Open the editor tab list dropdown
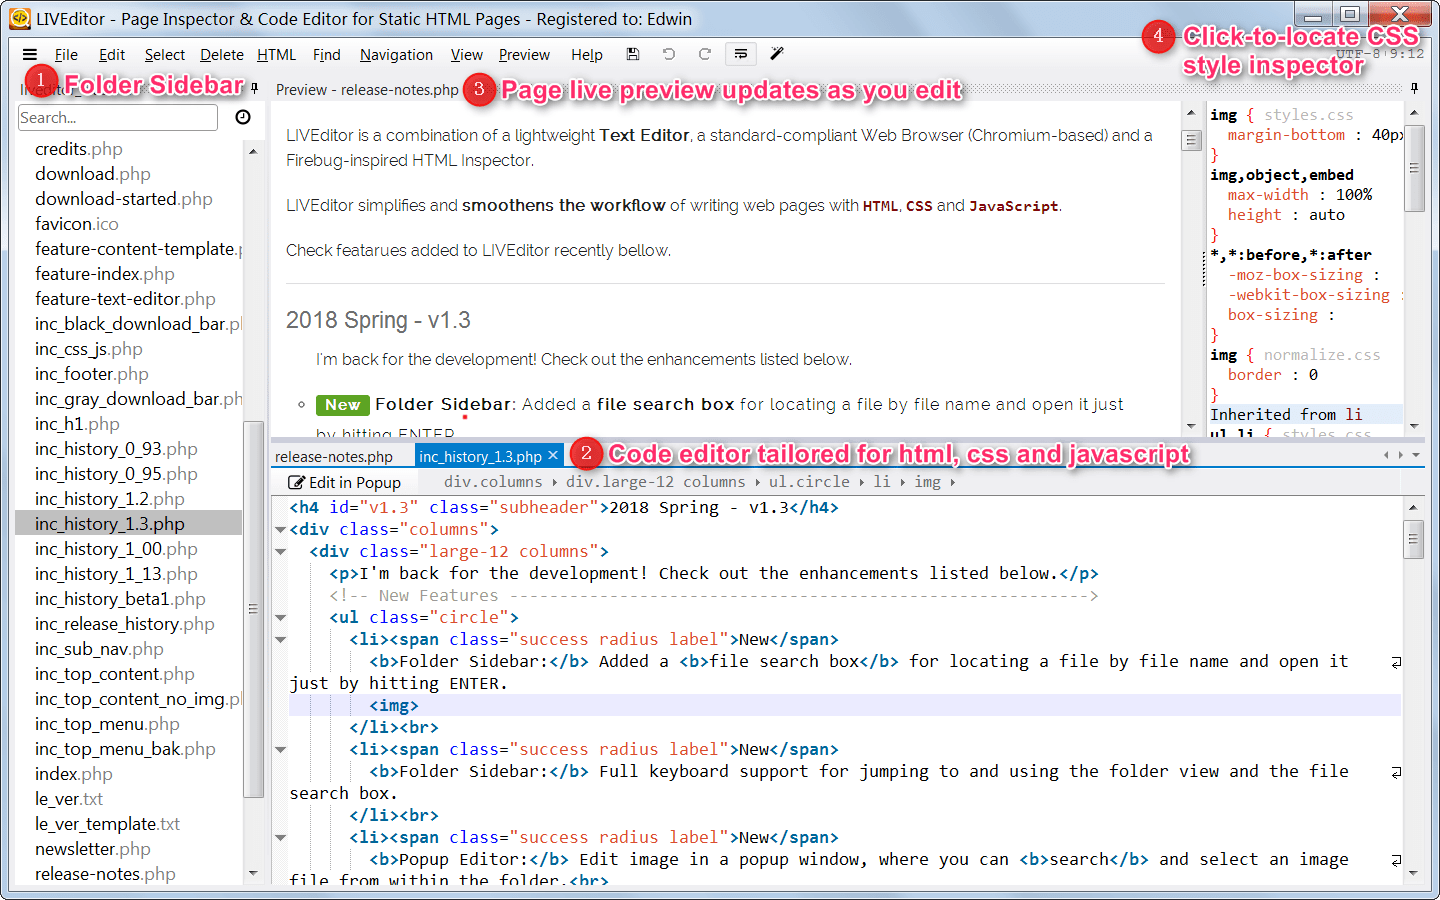 pos(1415,455)
